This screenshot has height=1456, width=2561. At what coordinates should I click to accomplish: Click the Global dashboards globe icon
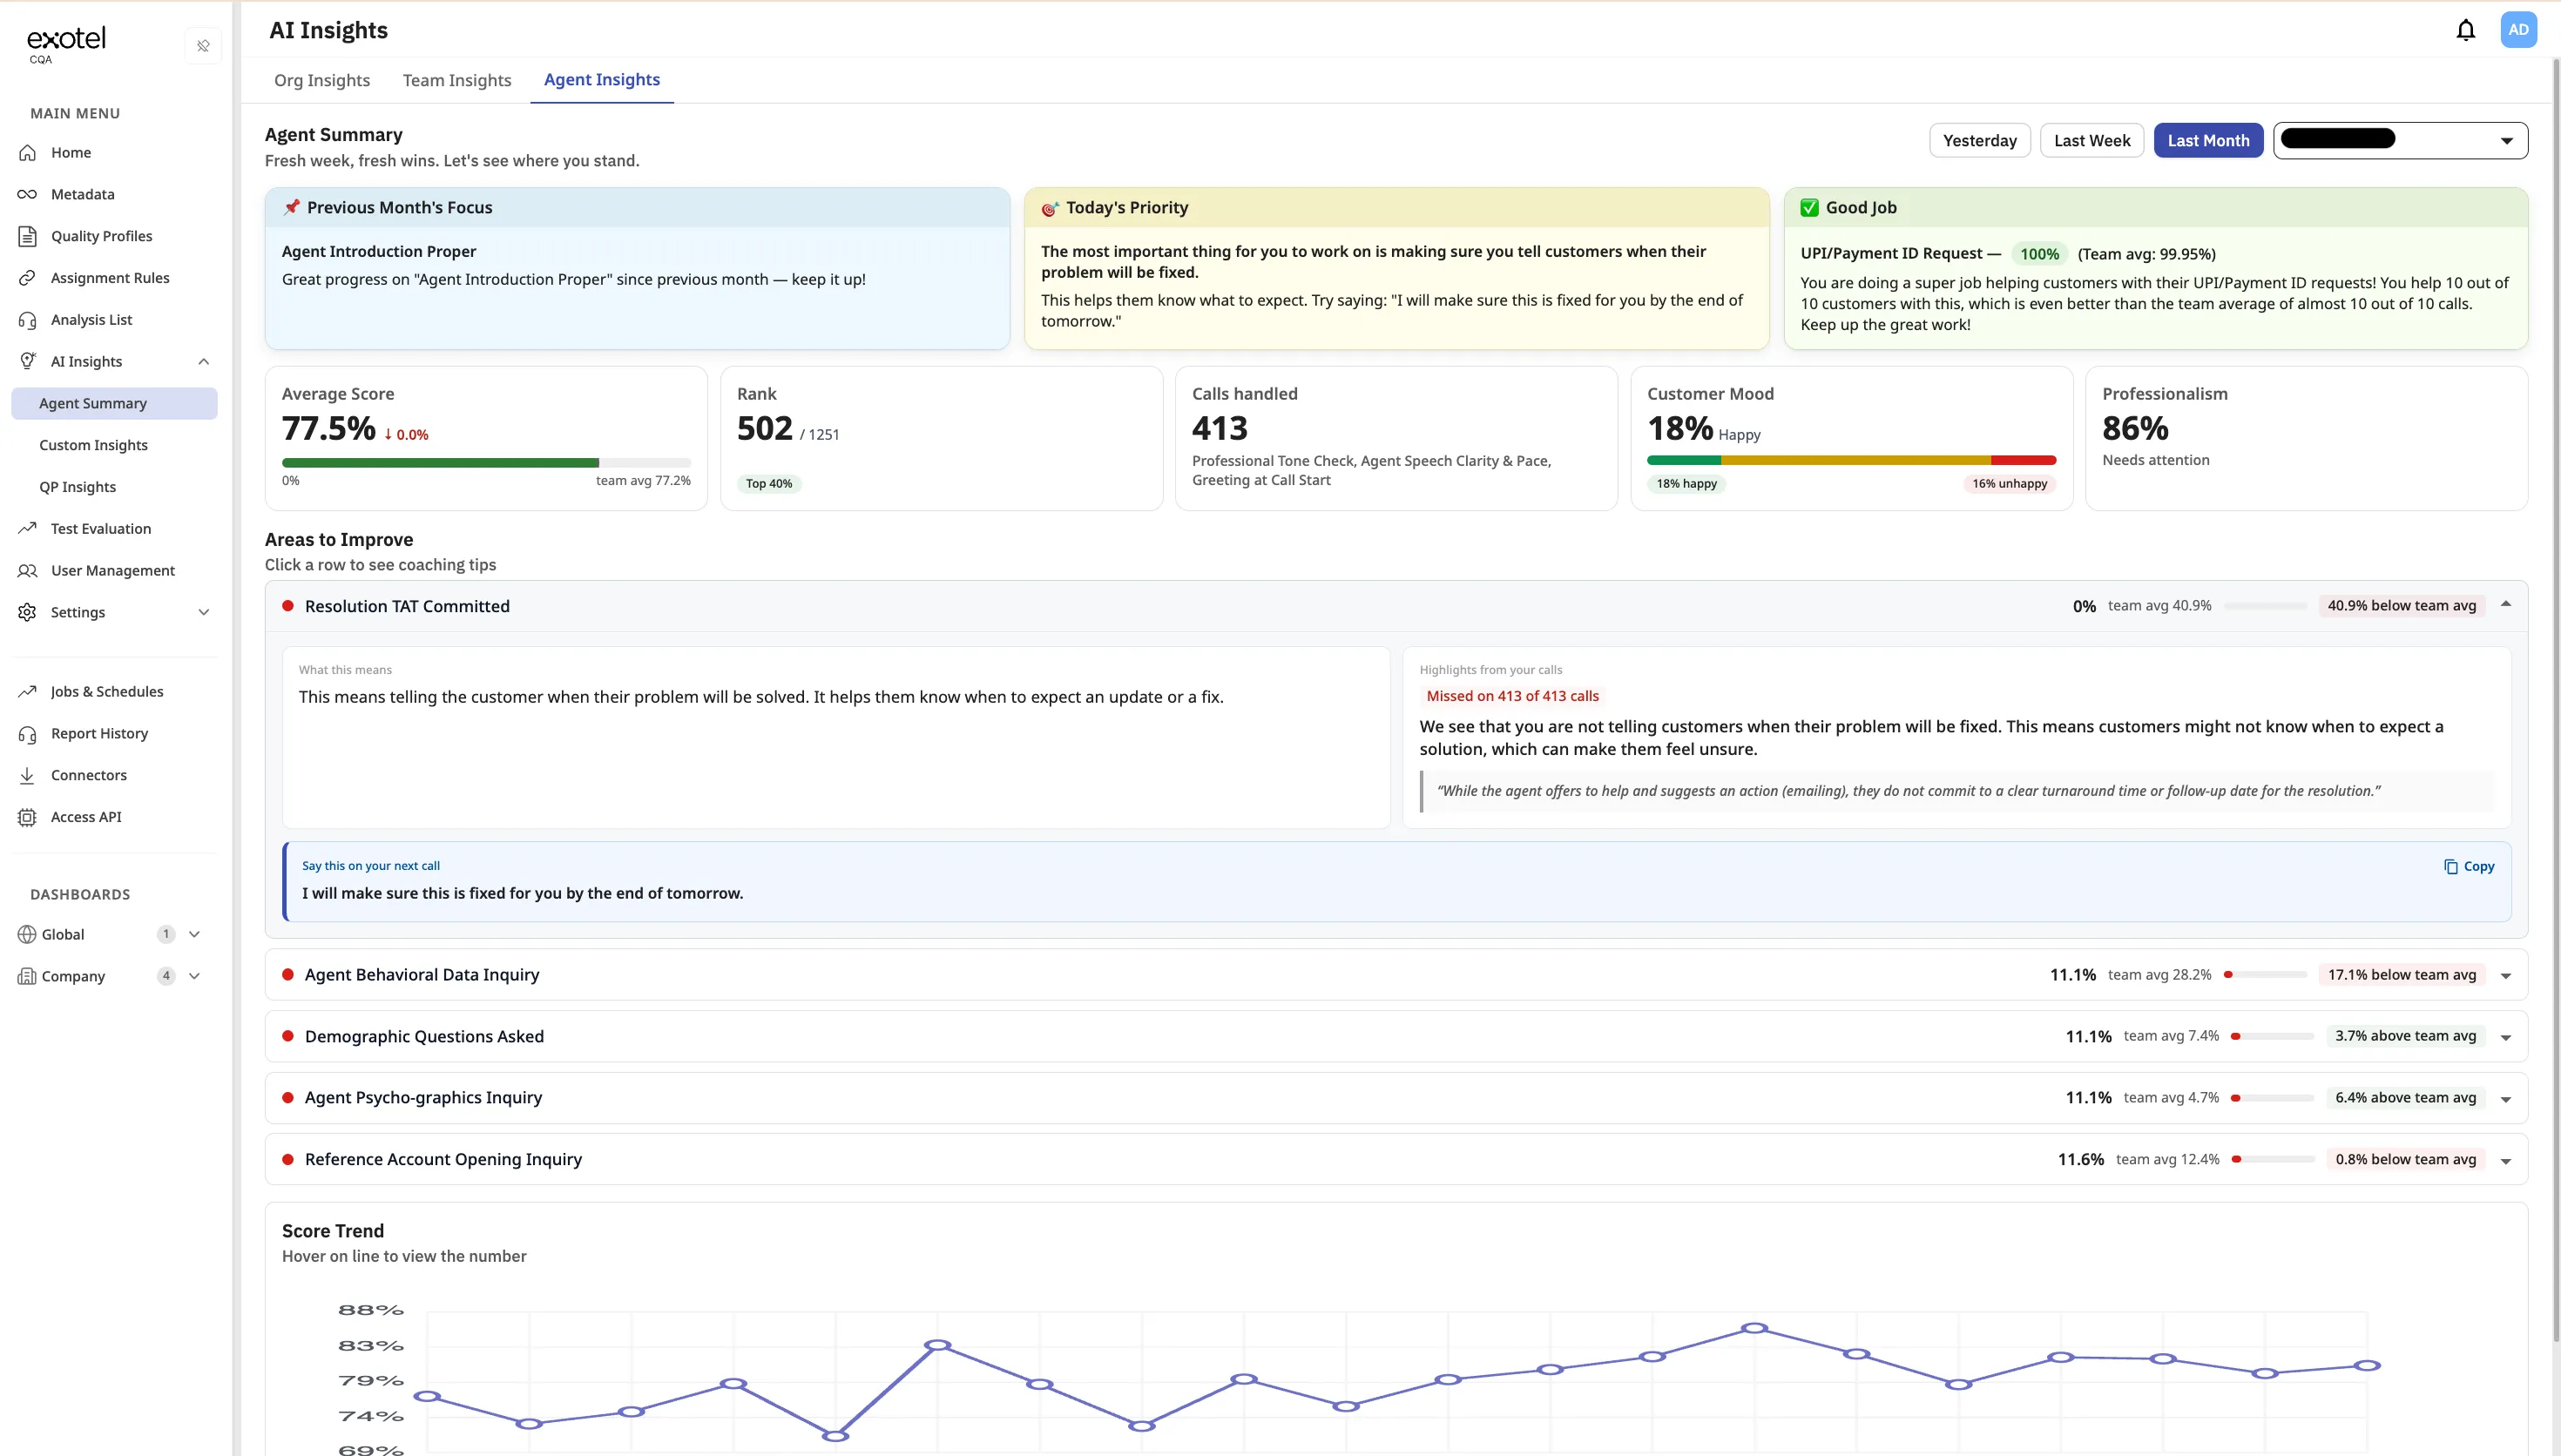[x=27, y=934]
